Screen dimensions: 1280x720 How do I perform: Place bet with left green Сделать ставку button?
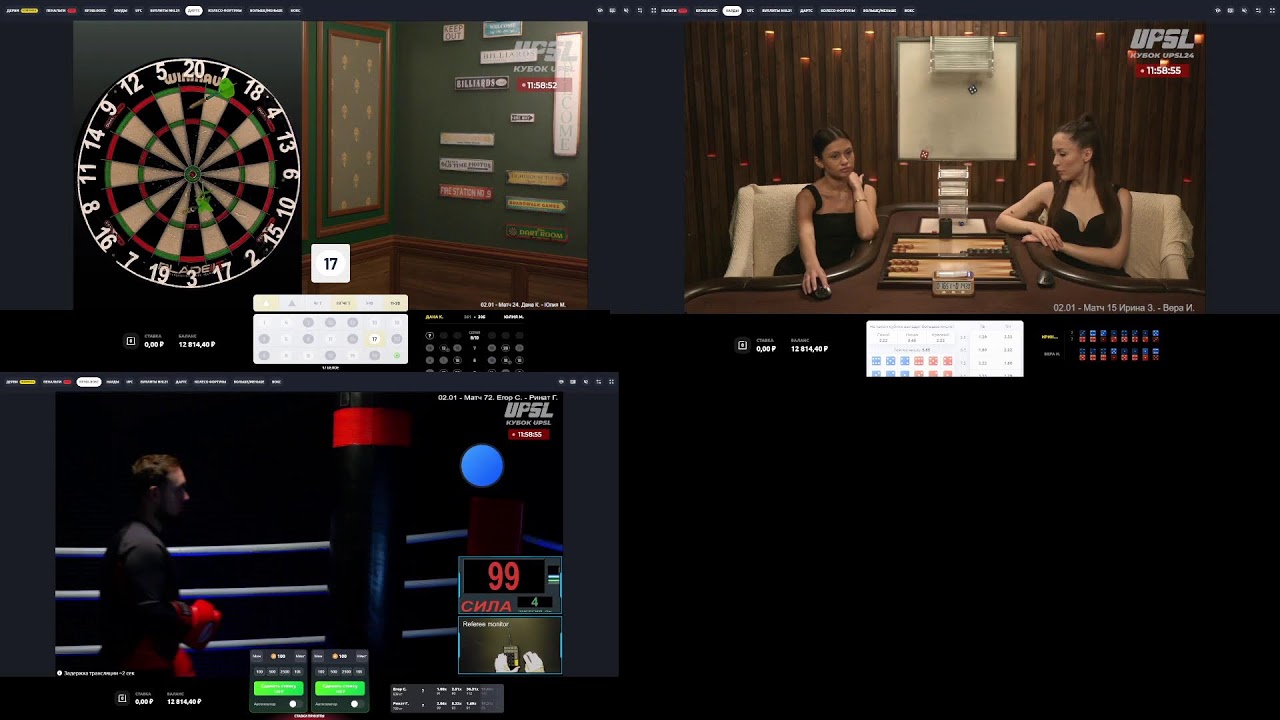point(279,688)
